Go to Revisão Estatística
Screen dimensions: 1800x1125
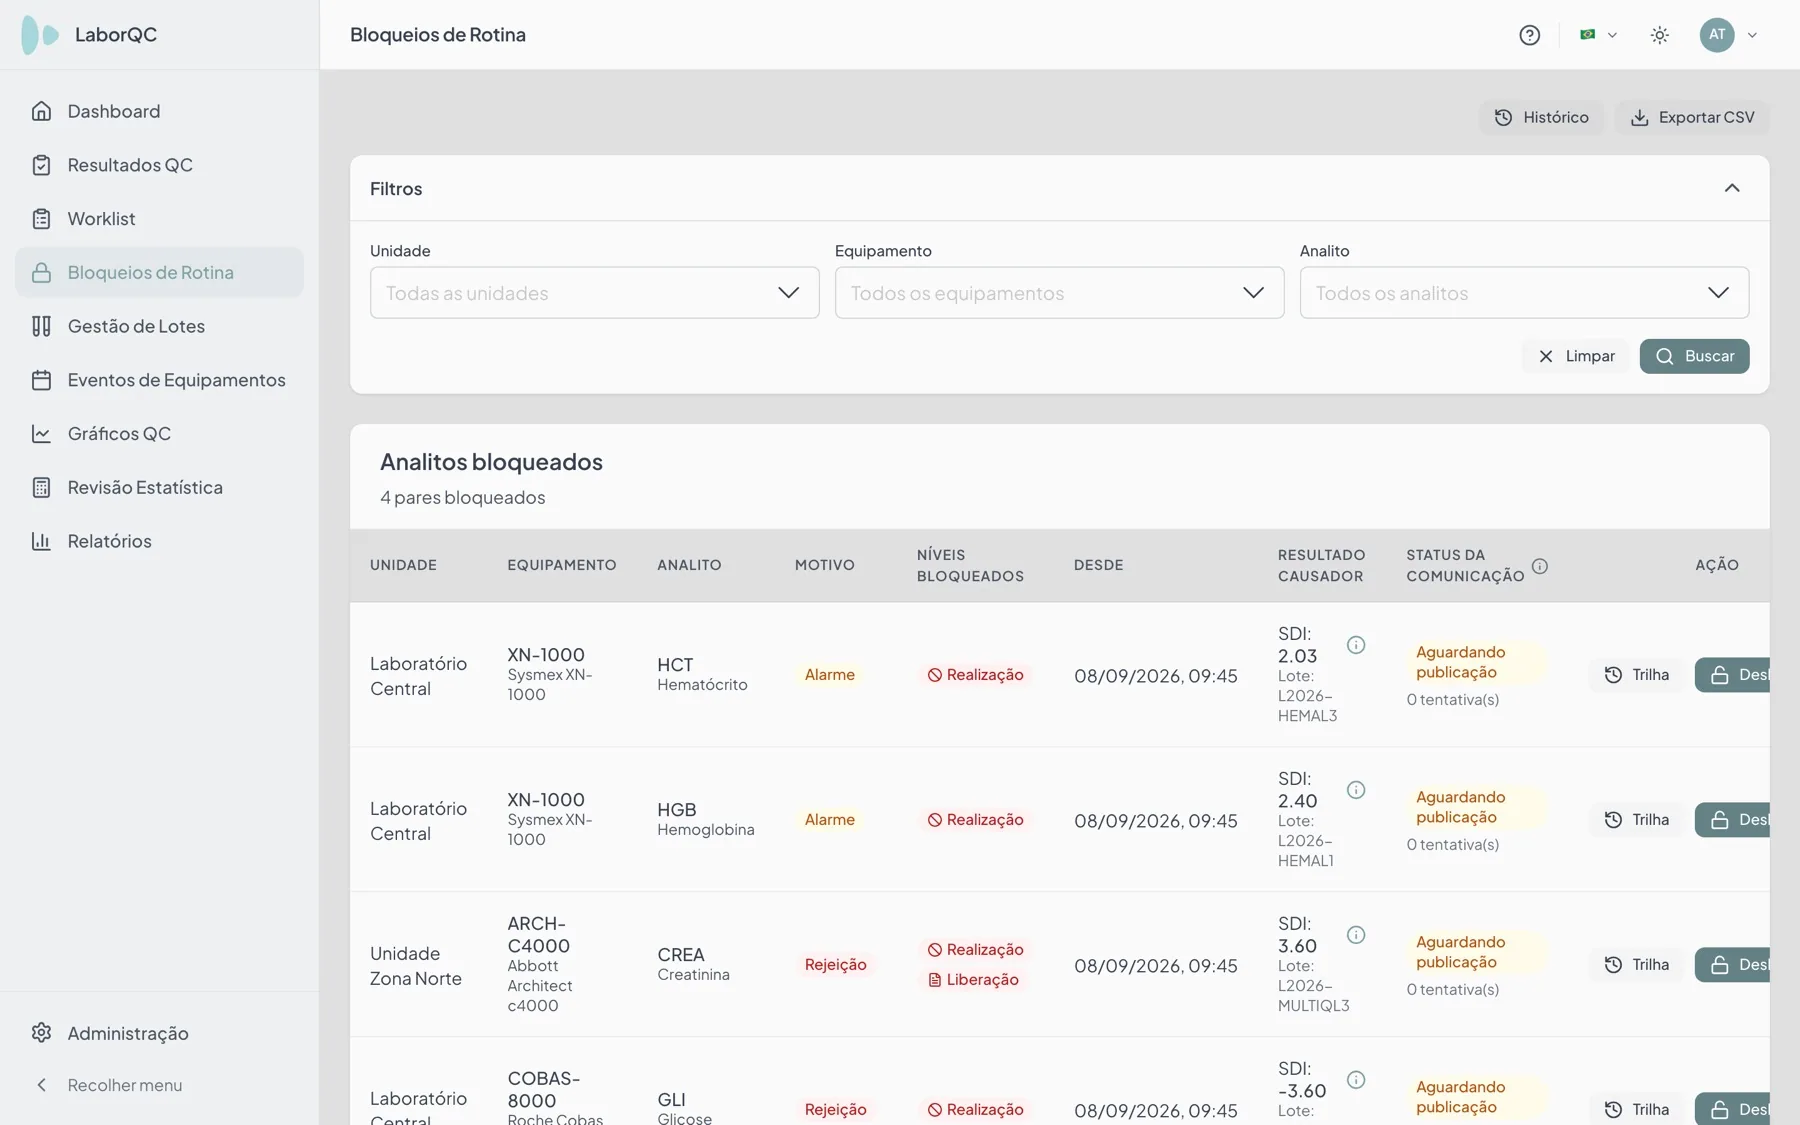[160, 487]
